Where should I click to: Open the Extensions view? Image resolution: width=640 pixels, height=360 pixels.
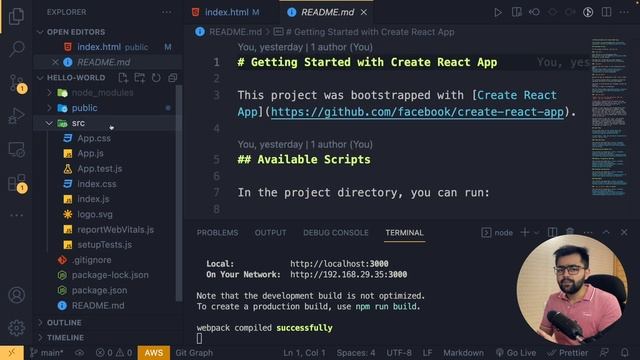tap(16, 183)
